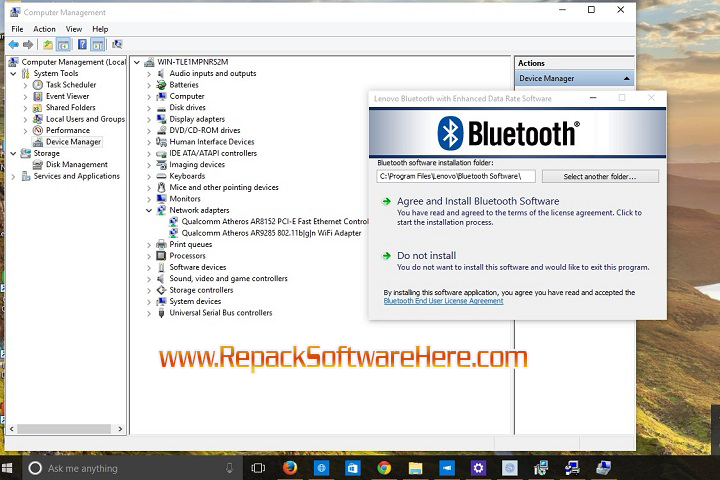
Task: Open the blue Help toolbar icon
Action: (x=82, y=45)
